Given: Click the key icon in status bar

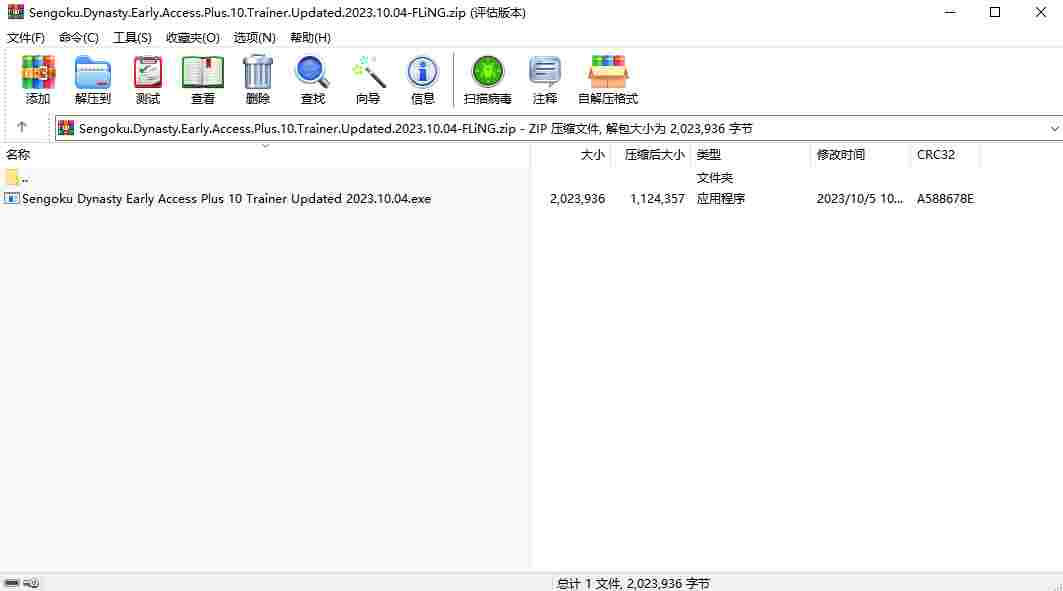Looking at the screenshot, I should pos(31,583).
